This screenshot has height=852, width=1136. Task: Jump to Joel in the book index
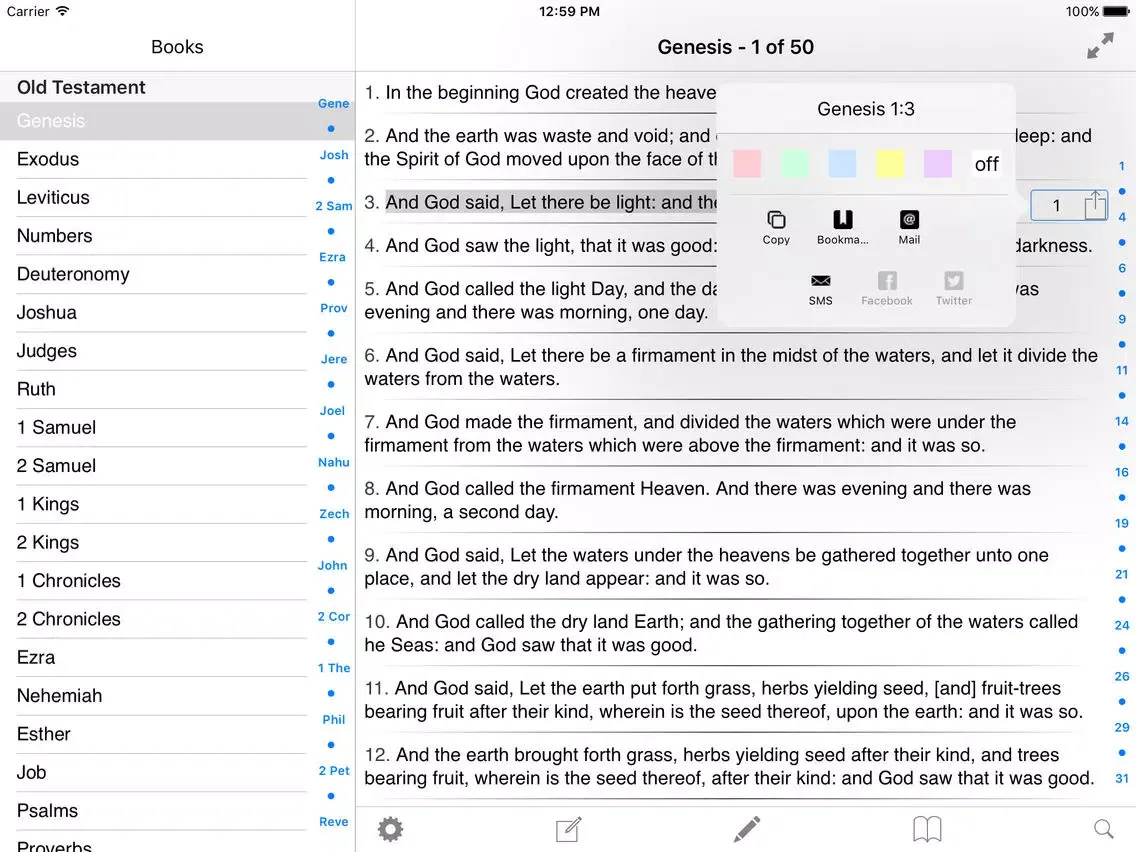tap(333, 411)
